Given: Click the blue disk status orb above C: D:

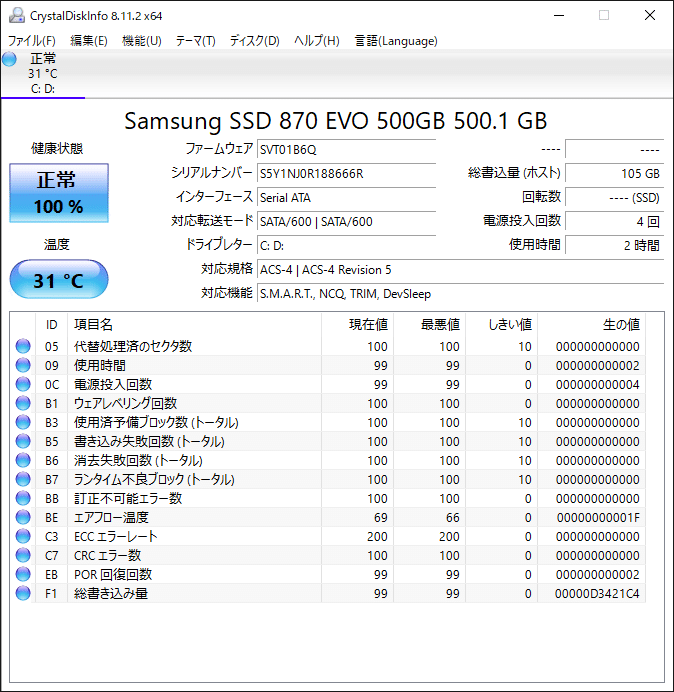Looking at the screenshot, I should (9, 59).
